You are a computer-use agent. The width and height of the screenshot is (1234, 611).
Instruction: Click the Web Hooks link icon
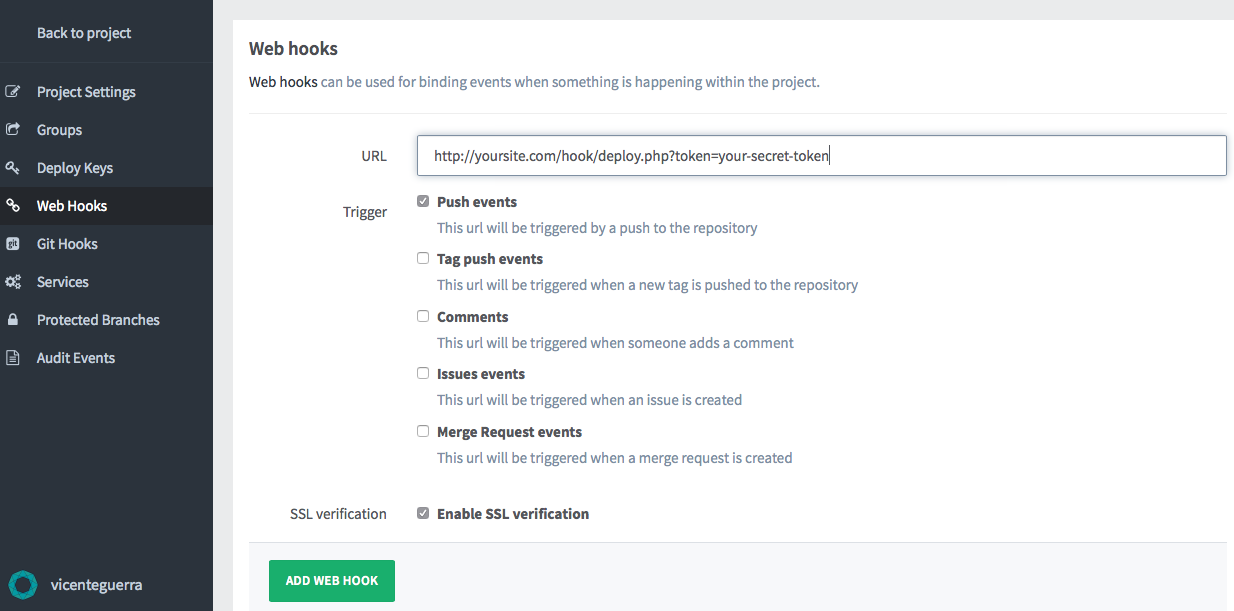[13, 206]
